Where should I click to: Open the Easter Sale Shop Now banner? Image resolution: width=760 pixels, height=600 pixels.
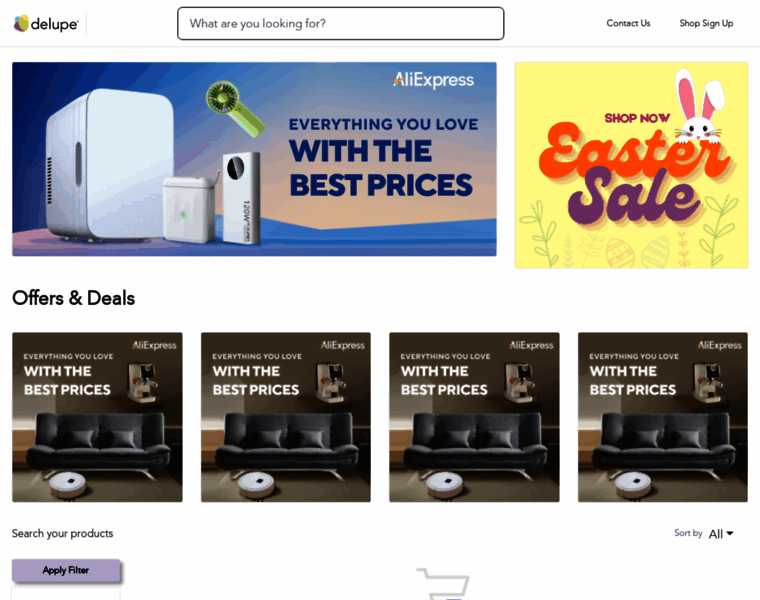[632, 165]
